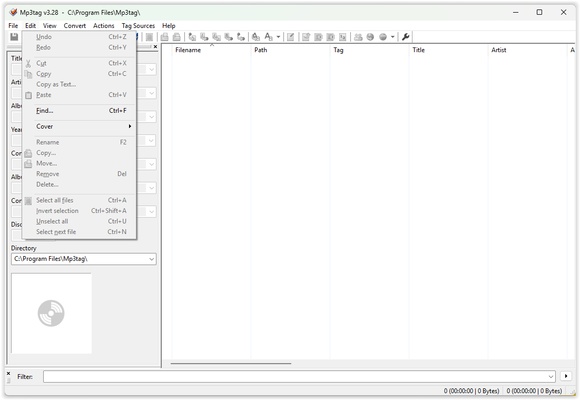The height and width of the screenshot is (400, 580).
Task: Click the Actions (Quick) toolbar icon
Action: [269, 37]
